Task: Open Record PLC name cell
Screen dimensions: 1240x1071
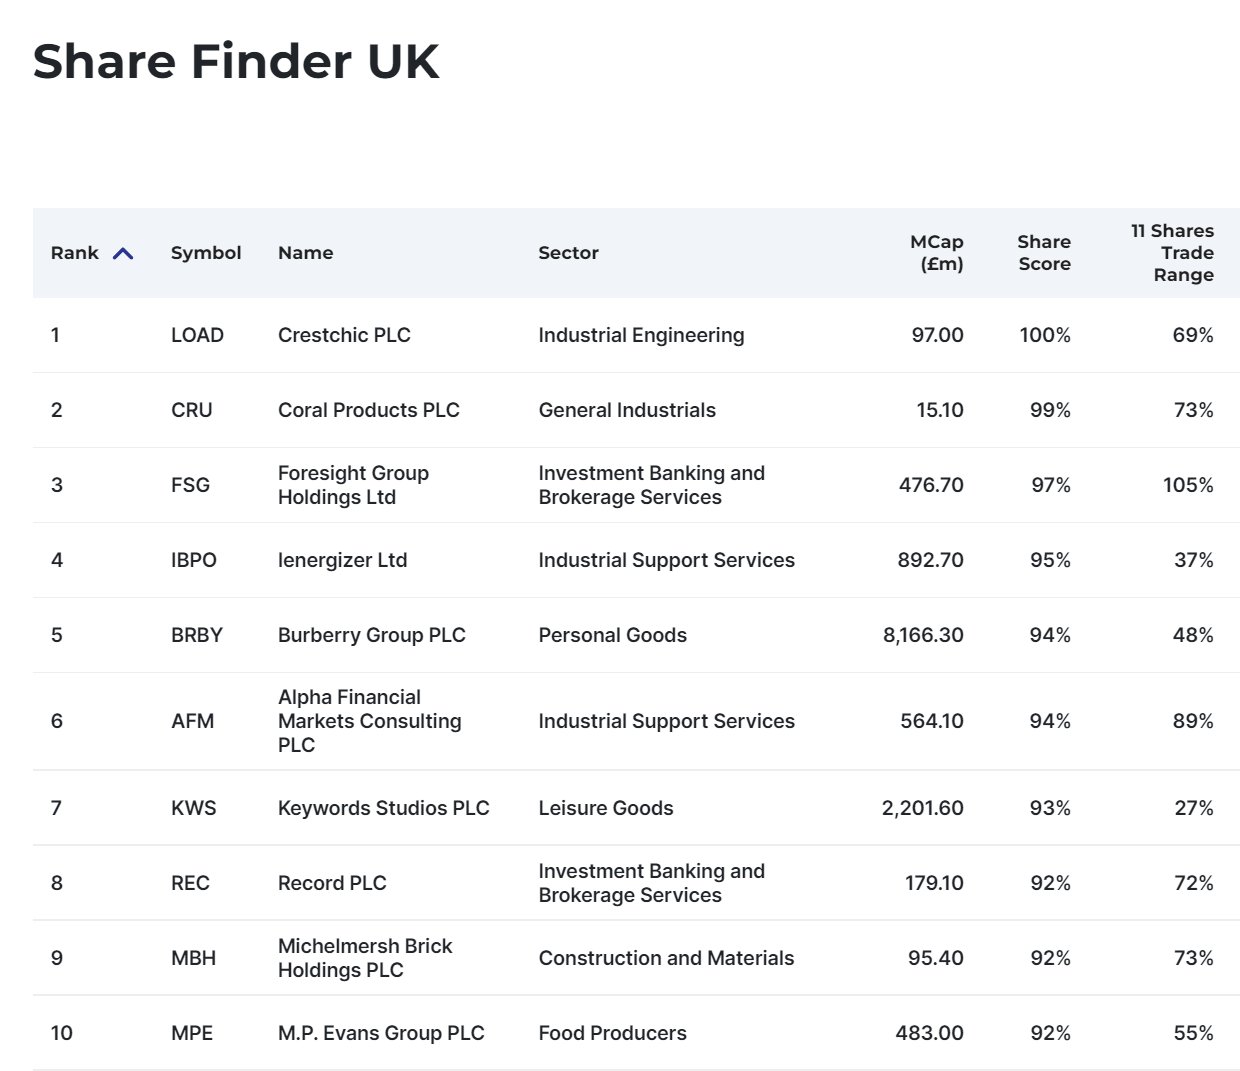Action: coord(332,883)
